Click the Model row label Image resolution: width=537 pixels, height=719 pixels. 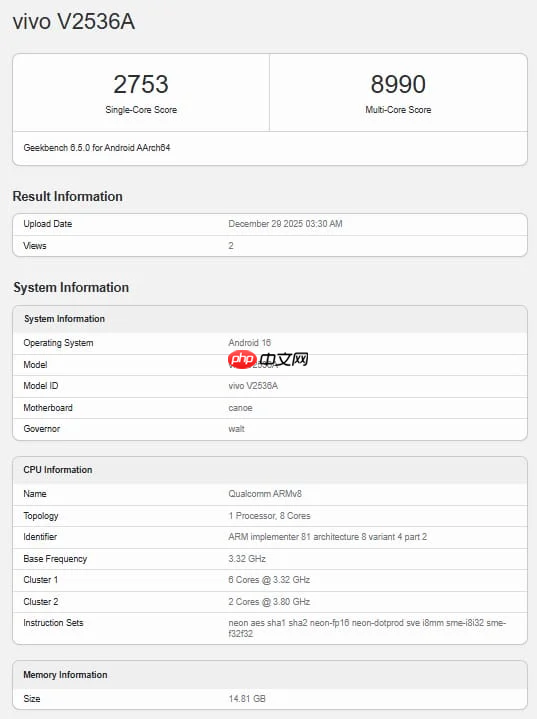tap(35, 365)
